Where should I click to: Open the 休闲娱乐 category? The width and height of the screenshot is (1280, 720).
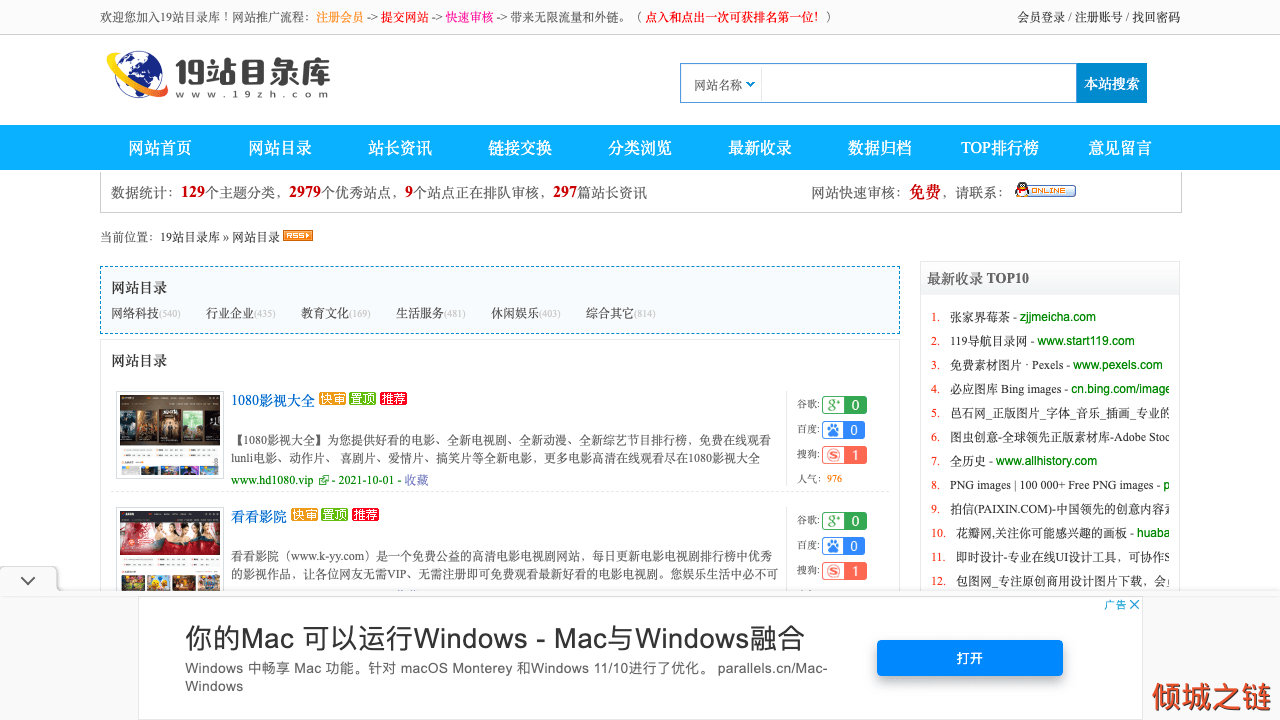pos(515,313)
